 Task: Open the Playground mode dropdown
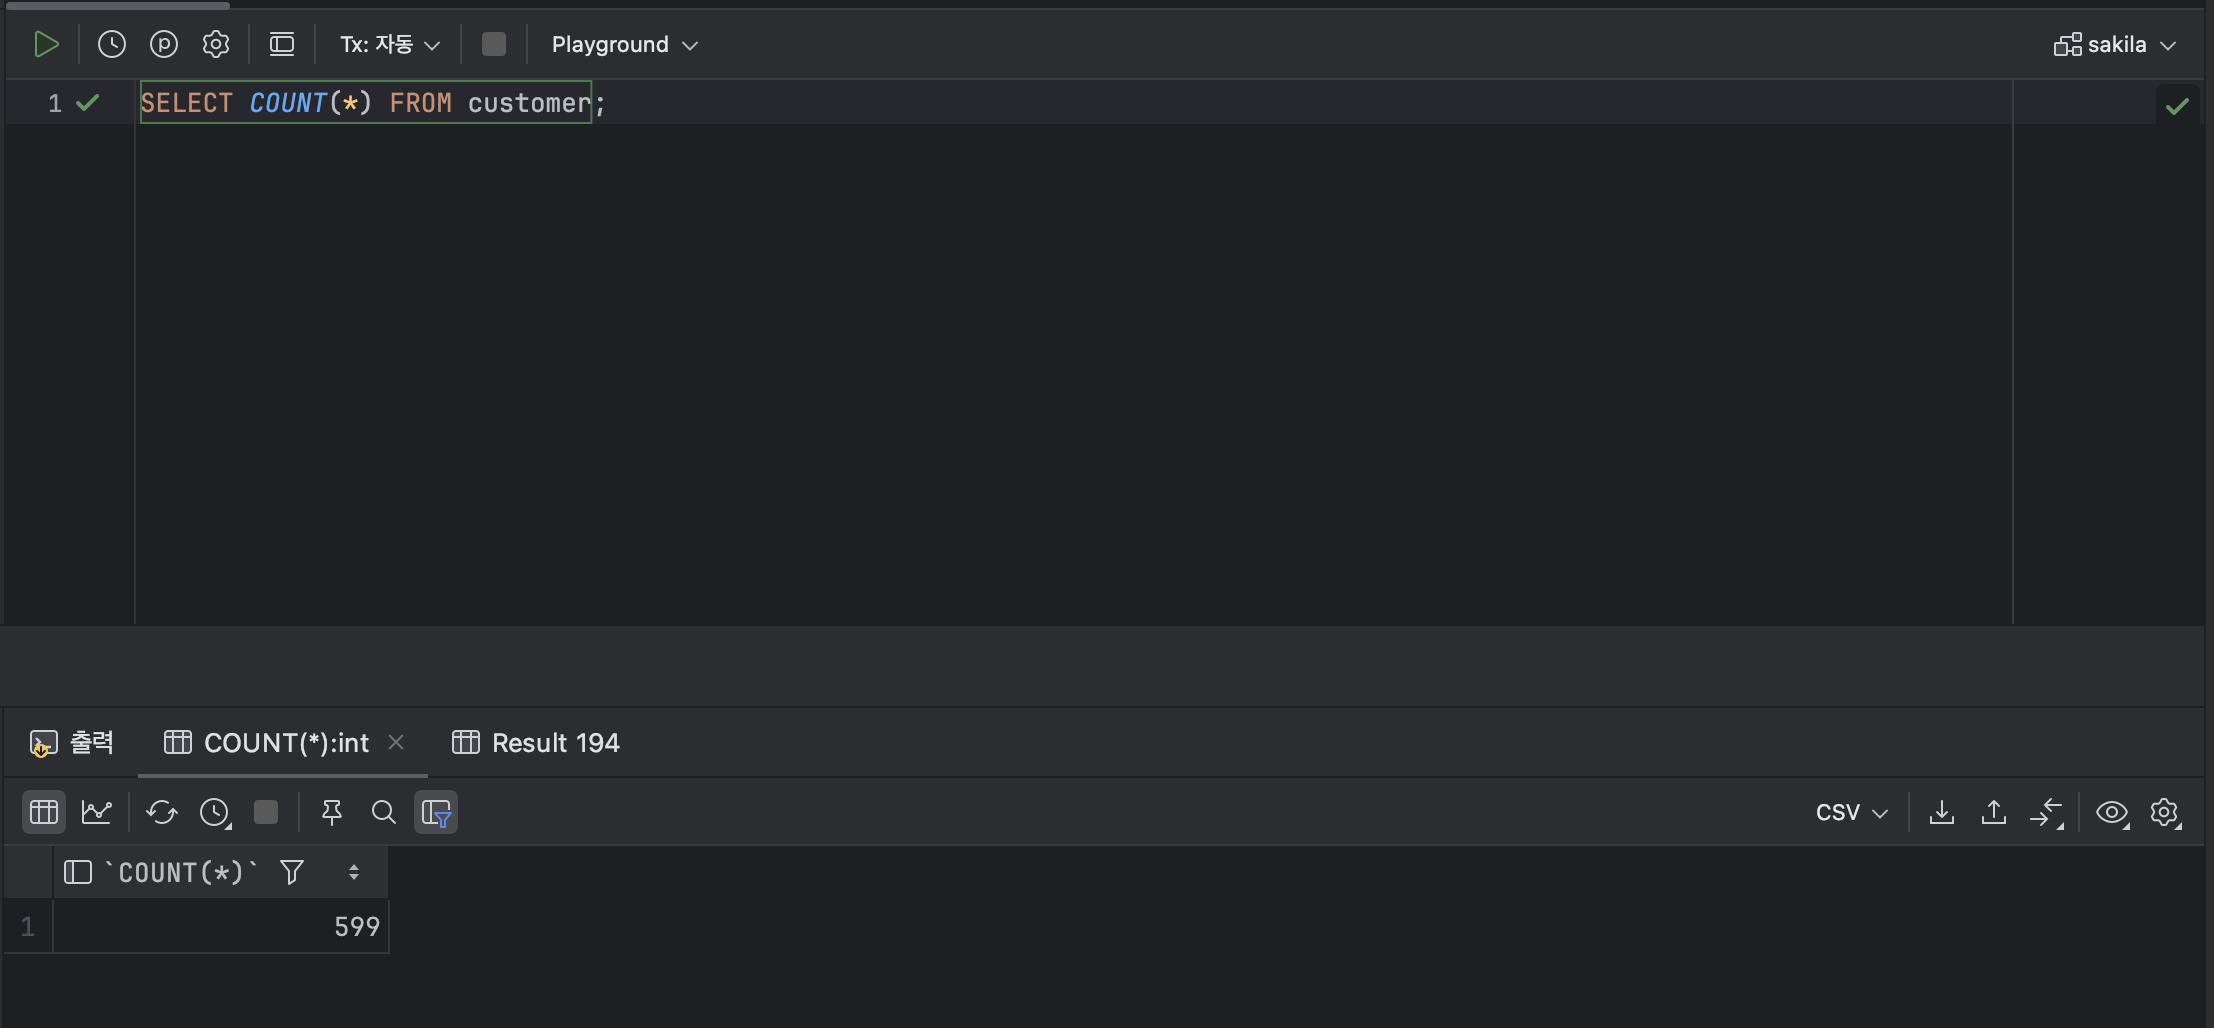pos(625,44)
